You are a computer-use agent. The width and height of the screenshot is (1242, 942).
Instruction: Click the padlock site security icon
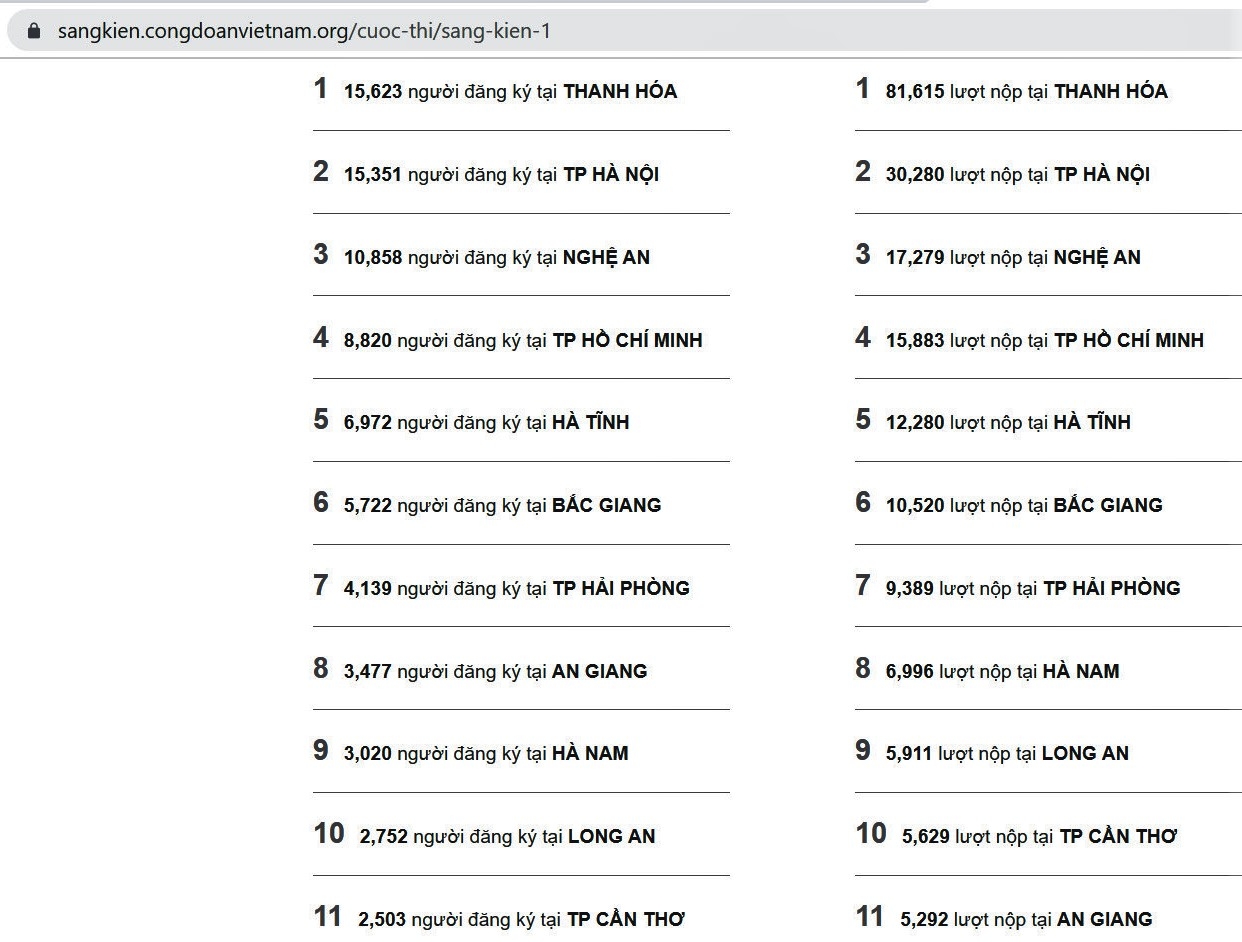coord(34,31)
